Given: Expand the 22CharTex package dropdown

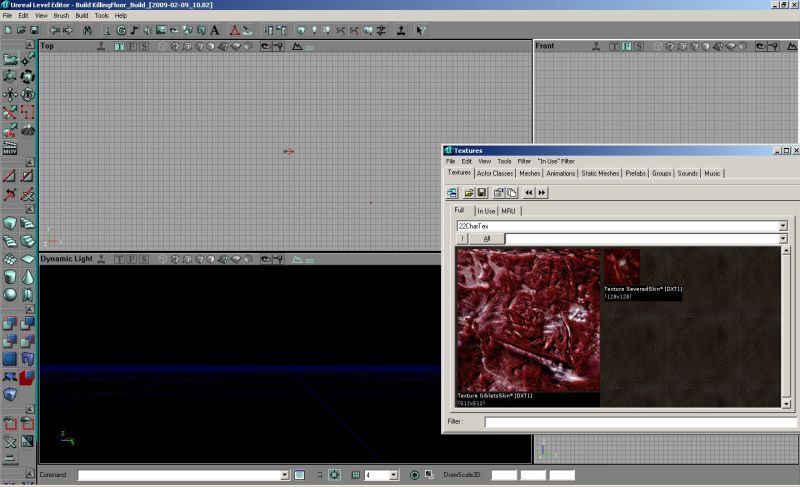Looking at the screenshot, I should 783,226.
